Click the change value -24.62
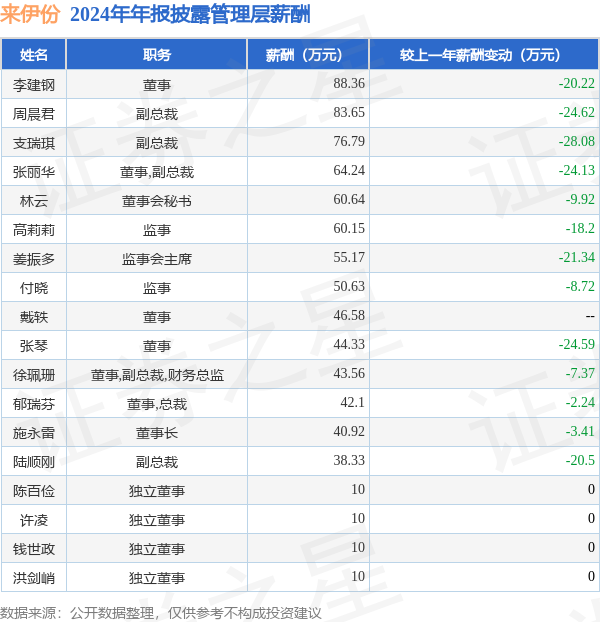This screenshot has width=600, height=622. (577, 112)
